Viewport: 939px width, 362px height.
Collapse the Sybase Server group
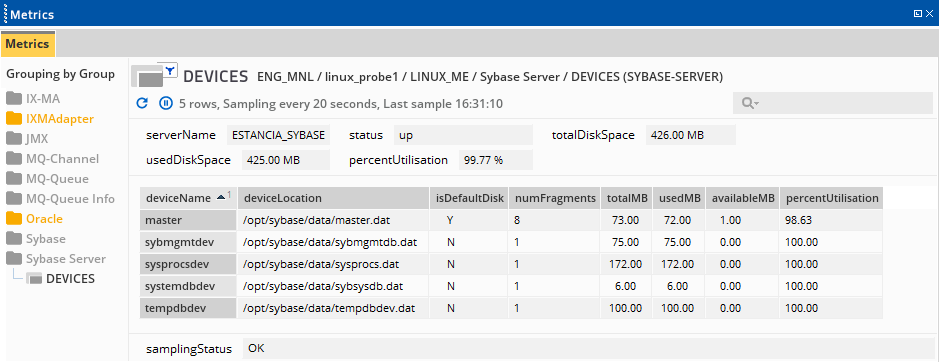pyautogui.click(x=66, y=259)
